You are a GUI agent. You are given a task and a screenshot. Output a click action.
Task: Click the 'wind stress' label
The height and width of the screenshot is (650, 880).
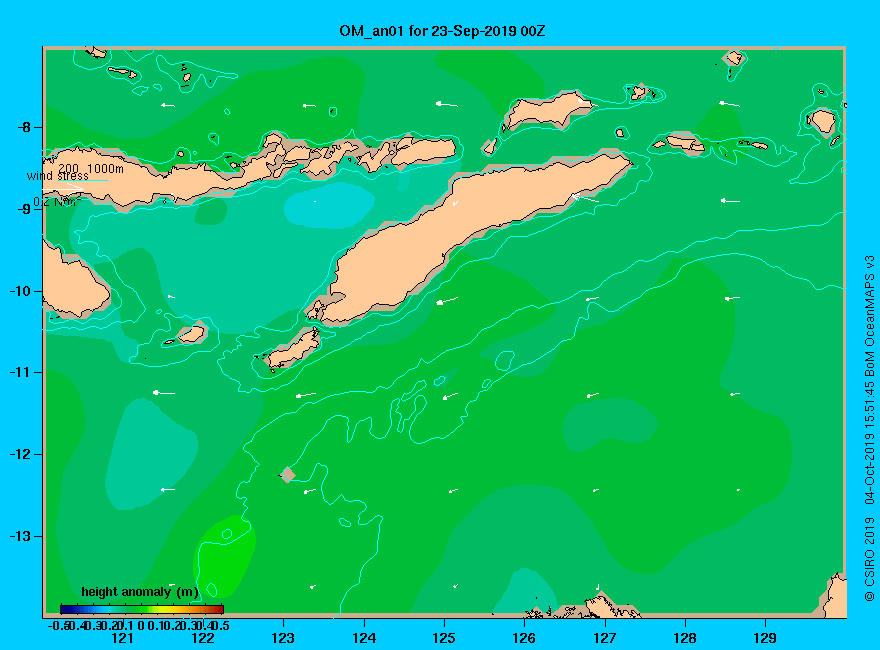tap(57, 176)
